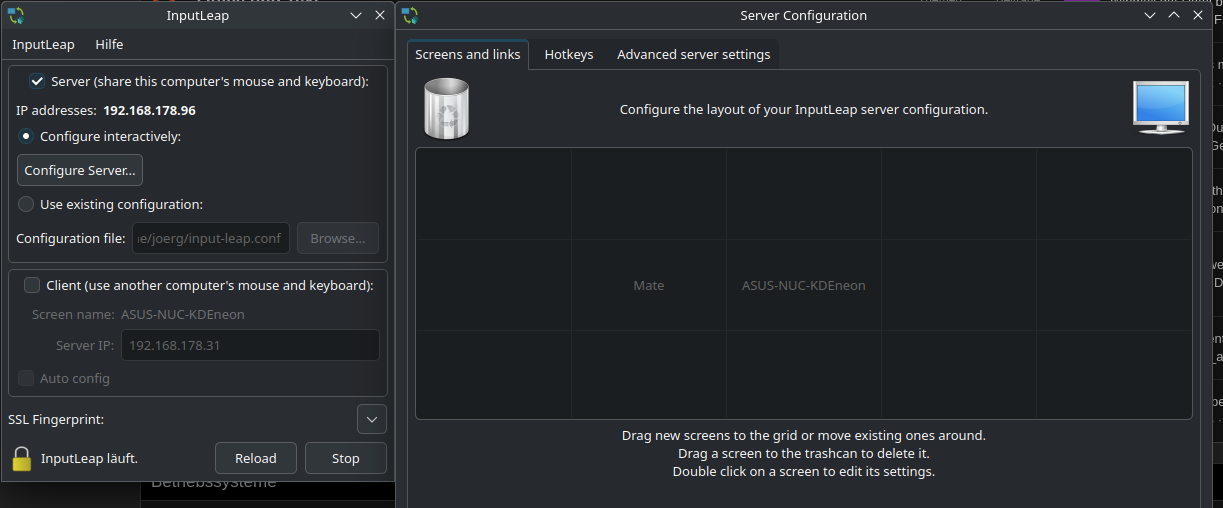Open the Advanced server settings tab
Screen dimensions: 1223x508
coord(694,54)
